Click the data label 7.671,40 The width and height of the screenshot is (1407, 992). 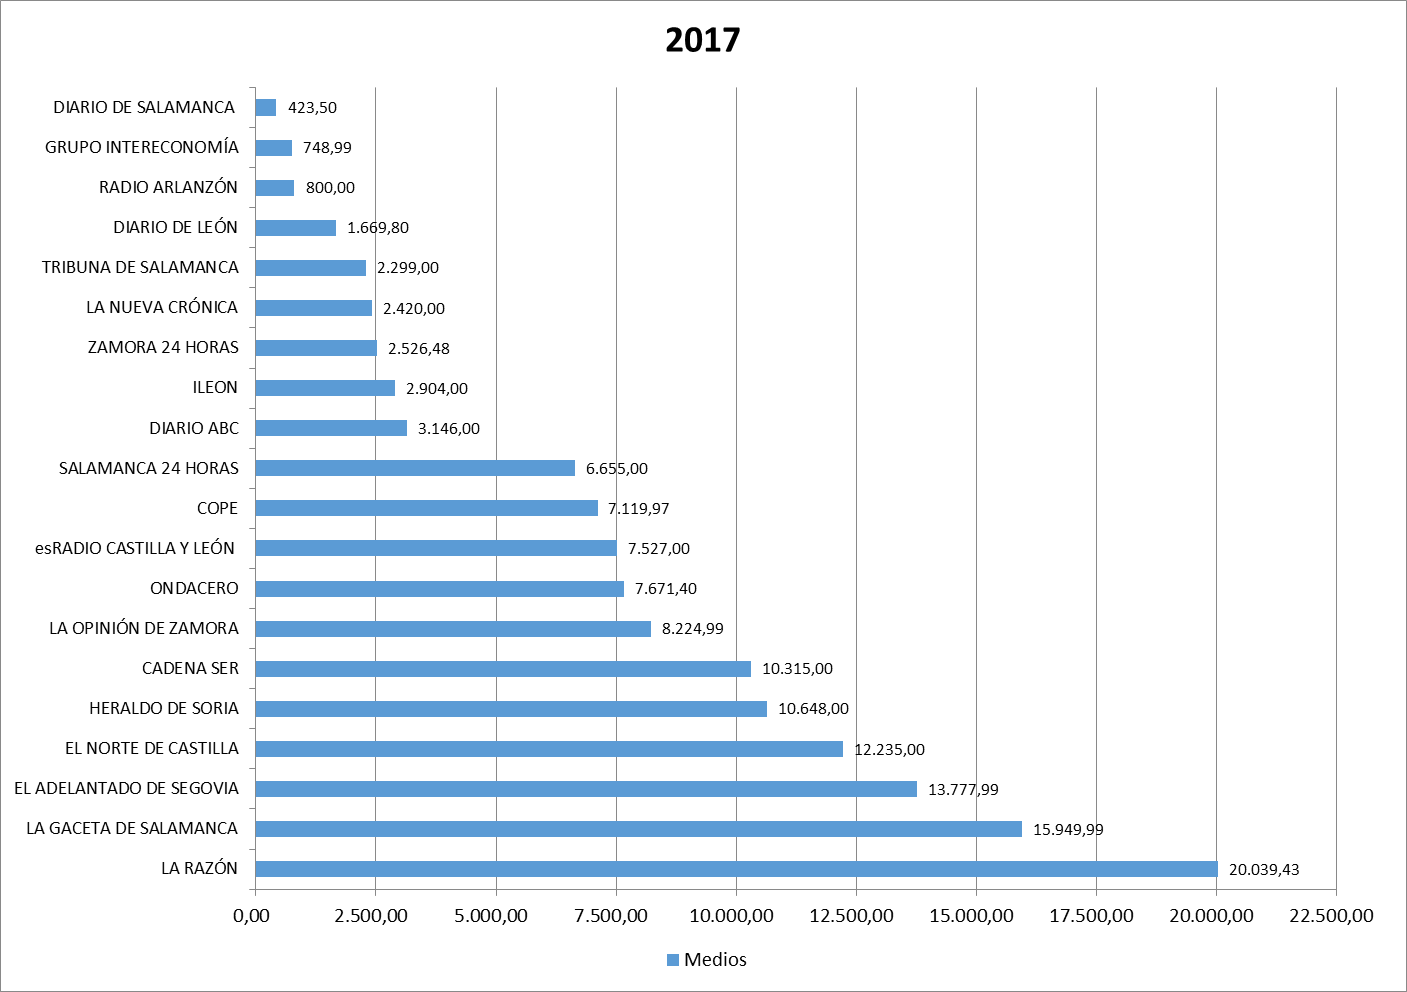pos(666,589)
